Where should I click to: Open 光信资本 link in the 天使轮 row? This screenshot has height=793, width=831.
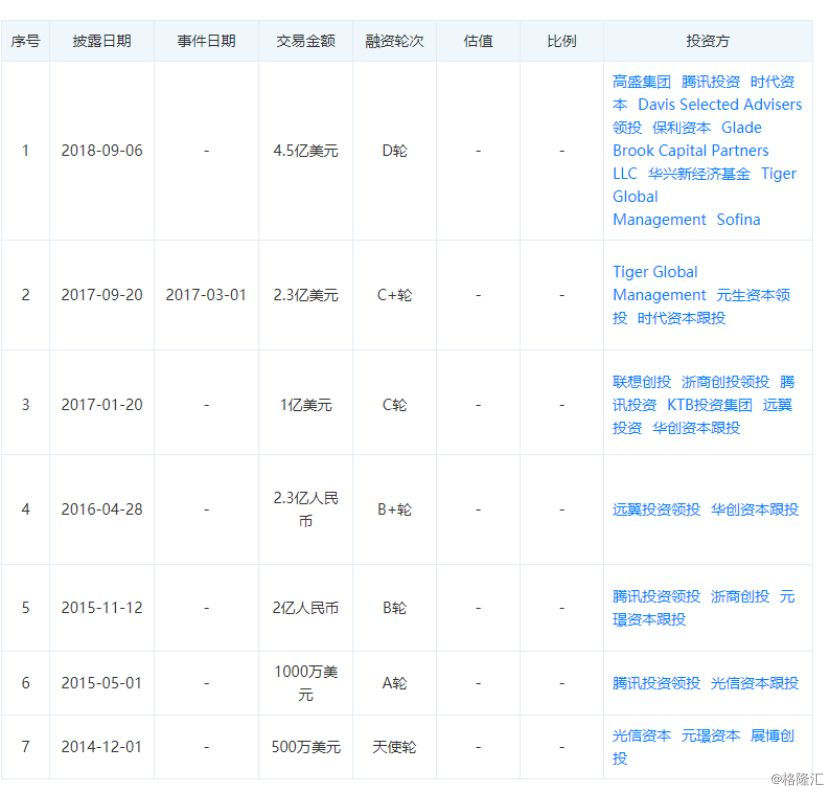tap(641, 736)
